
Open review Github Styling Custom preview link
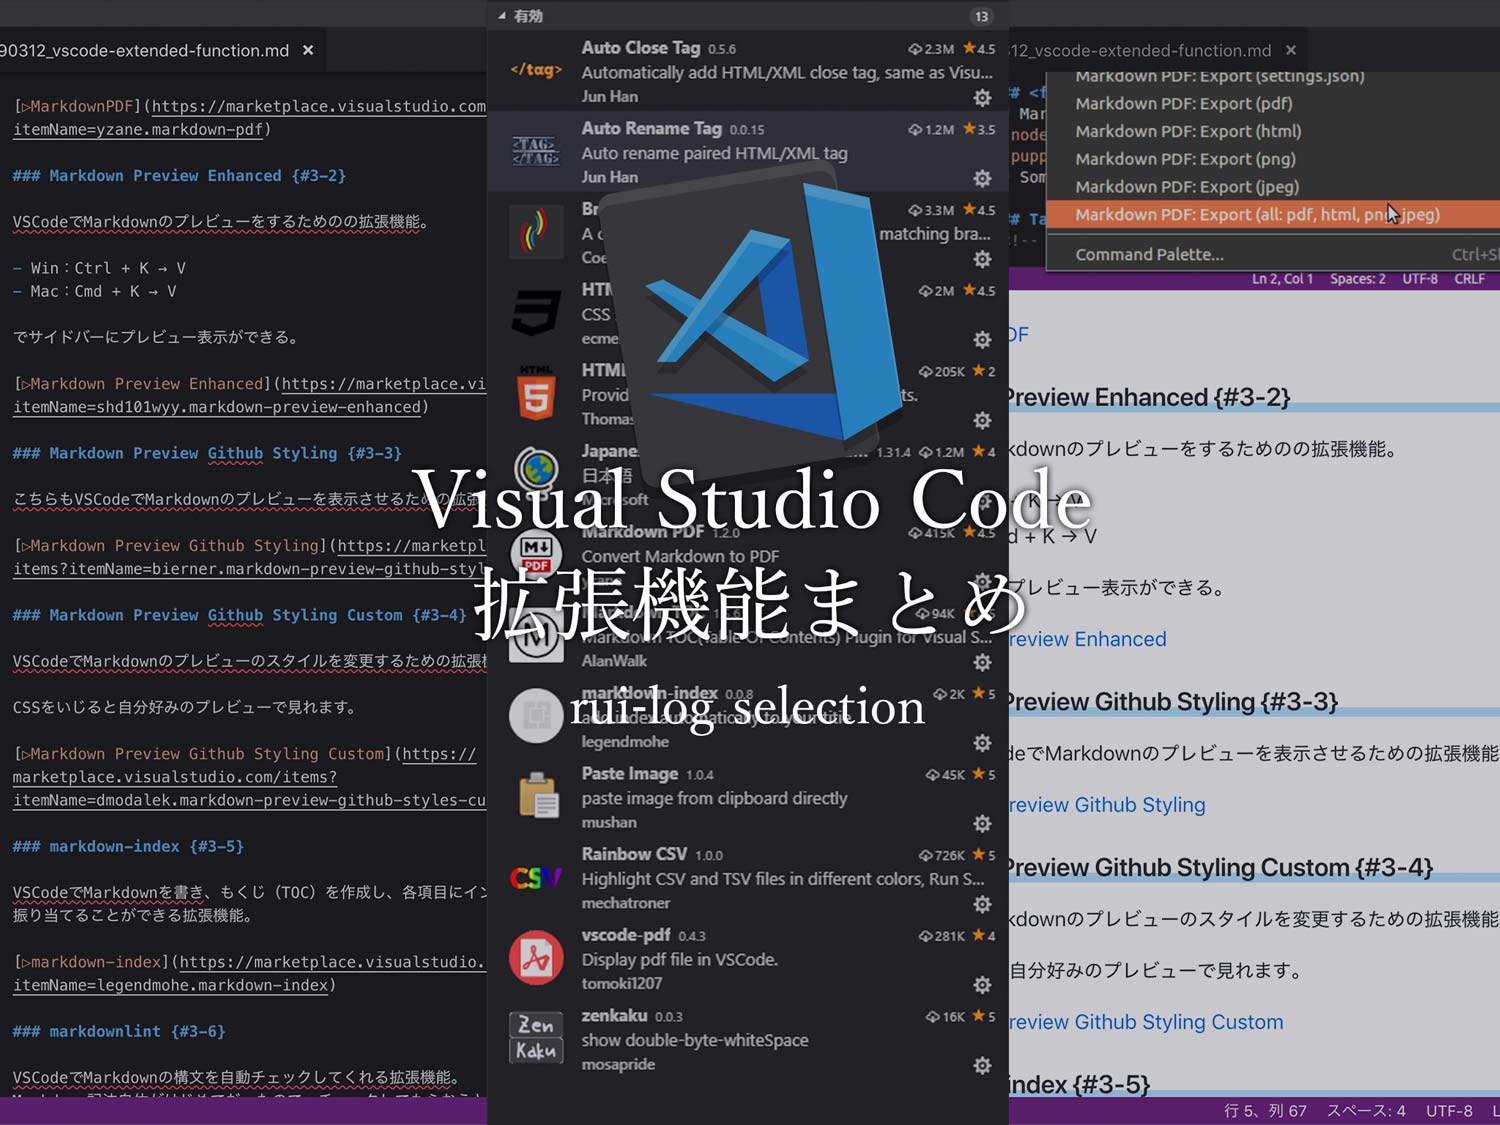pos(1146,1022)
